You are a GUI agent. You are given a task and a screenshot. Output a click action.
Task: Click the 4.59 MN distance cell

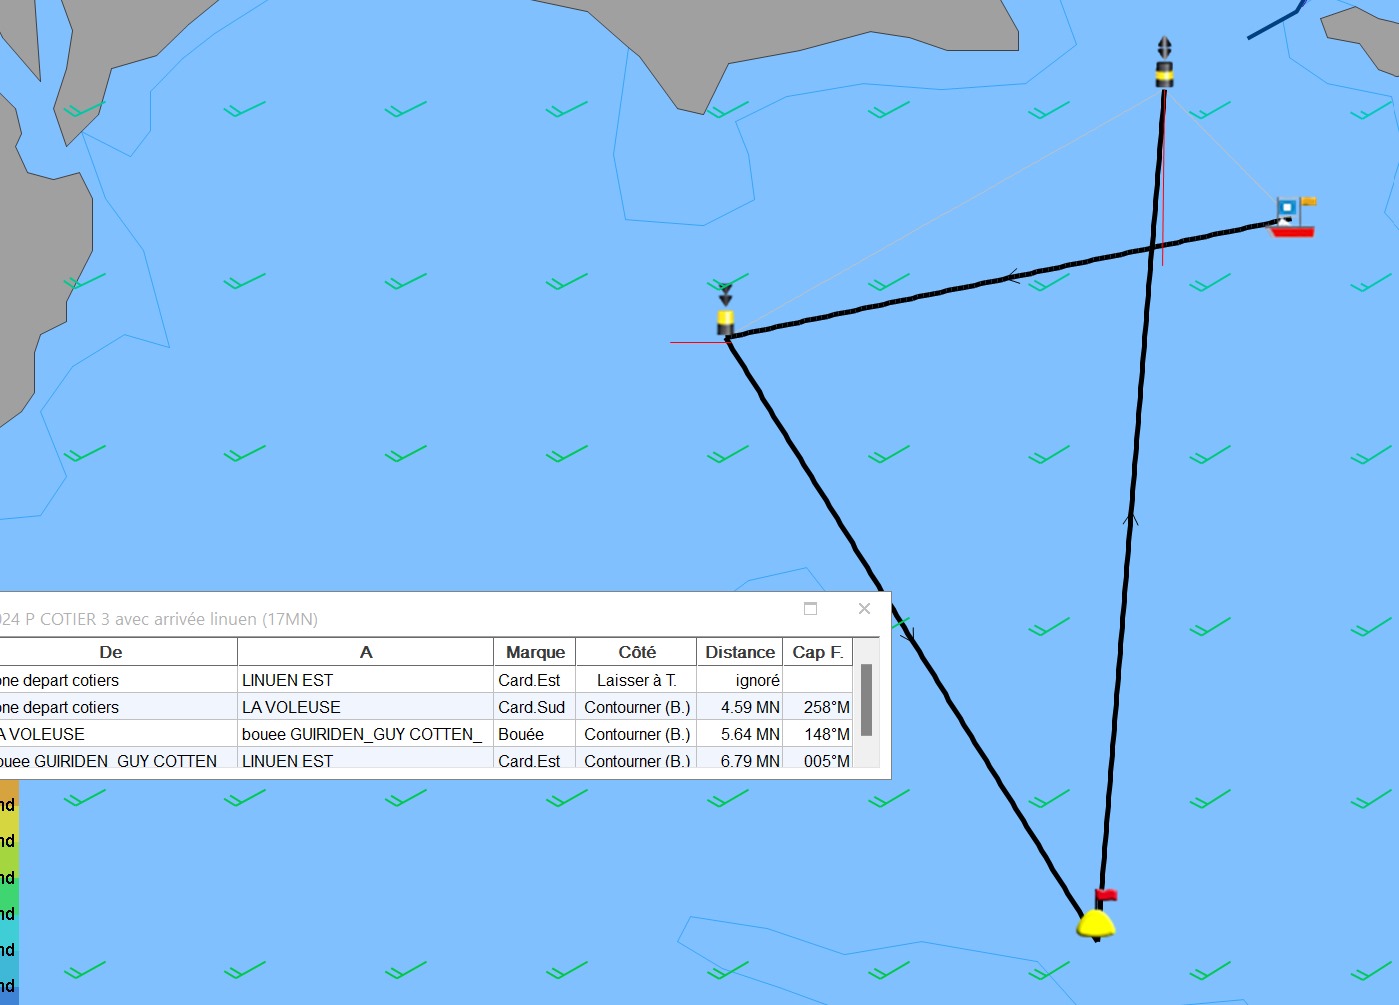(739, 707)
